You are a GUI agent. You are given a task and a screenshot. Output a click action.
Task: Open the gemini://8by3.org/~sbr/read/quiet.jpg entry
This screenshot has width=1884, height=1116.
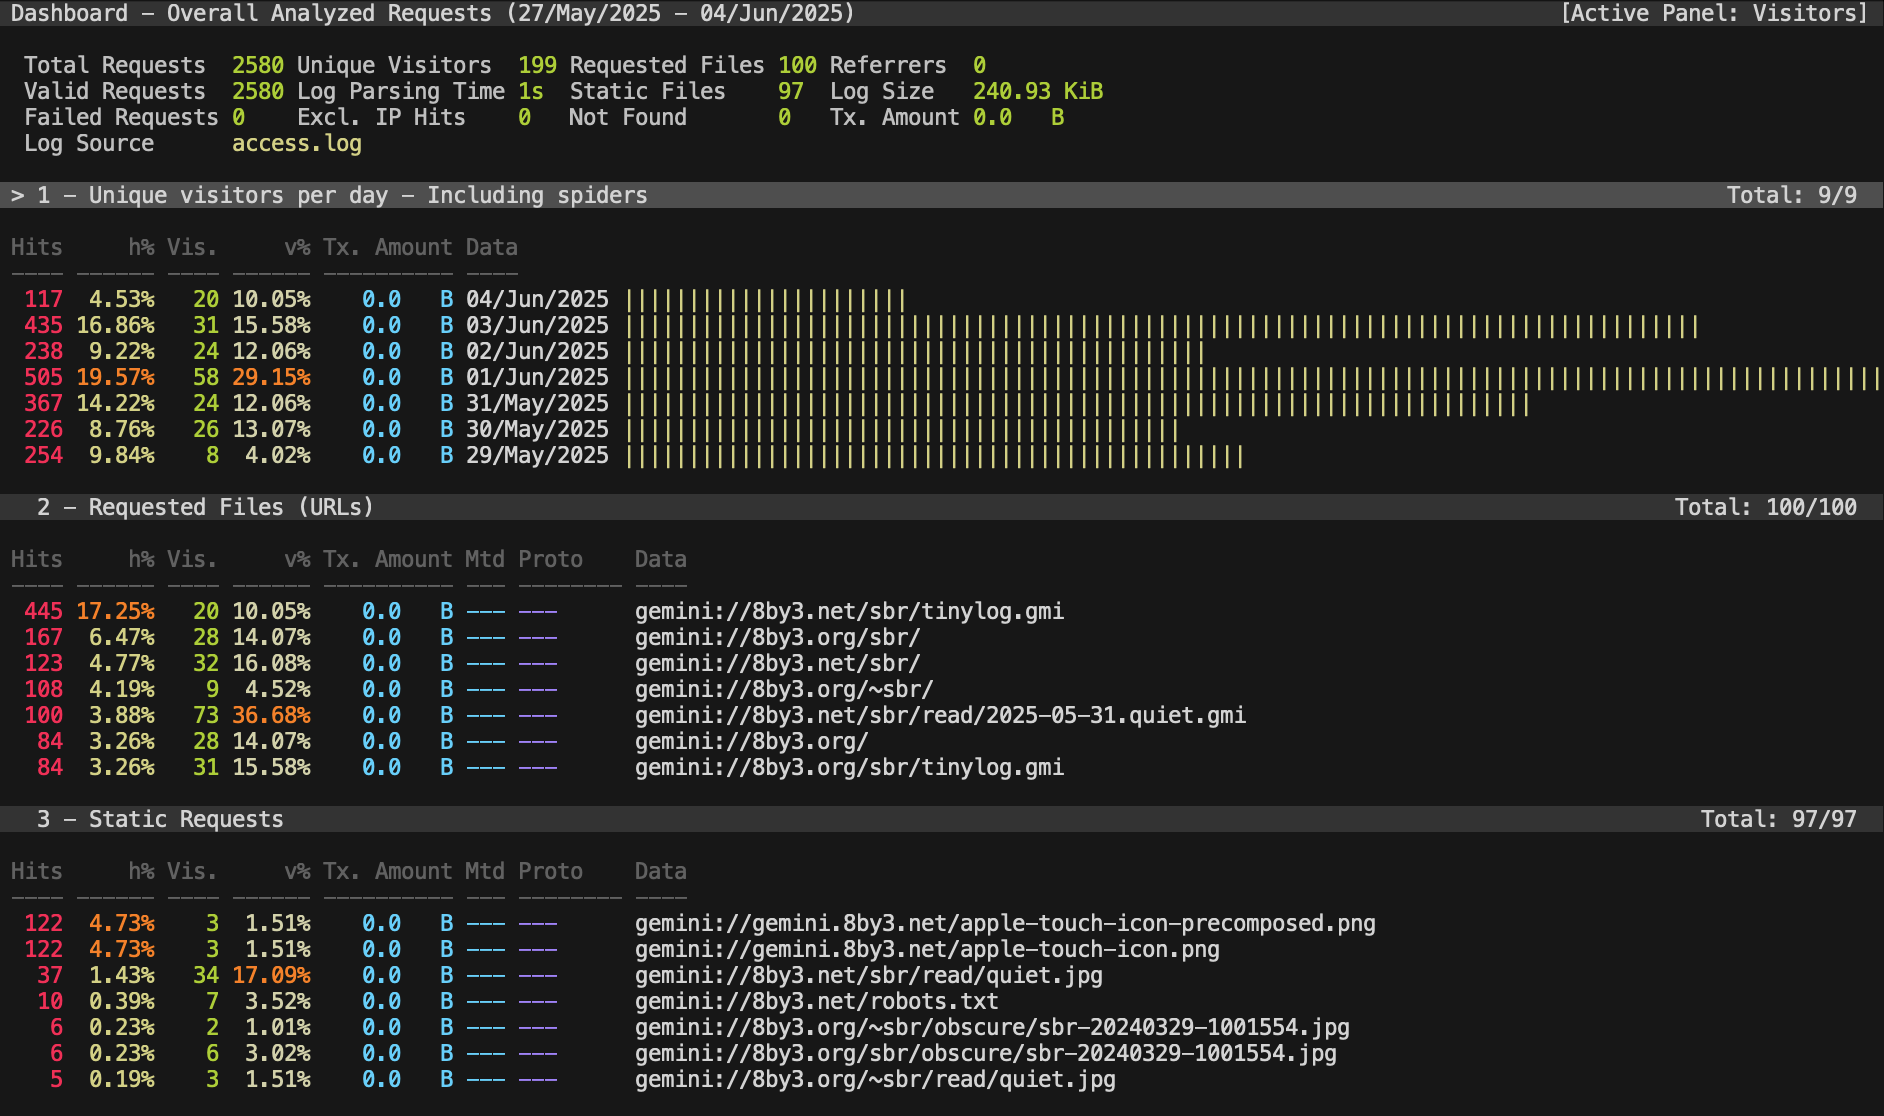click(x=874, y=1079)
